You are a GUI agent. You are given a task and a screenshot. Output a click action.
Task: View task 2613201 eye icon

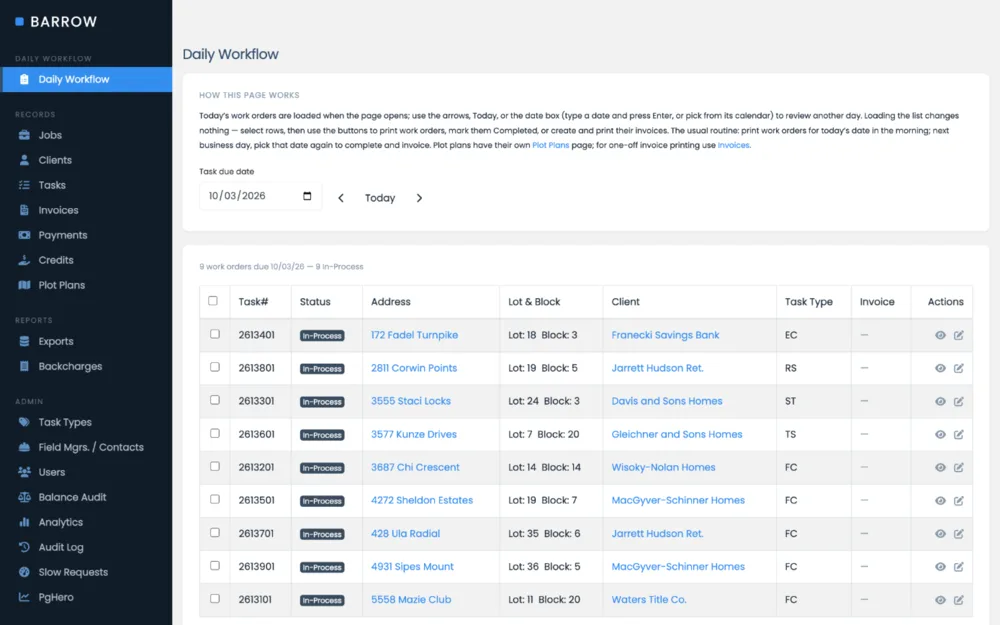pos(940,467)
